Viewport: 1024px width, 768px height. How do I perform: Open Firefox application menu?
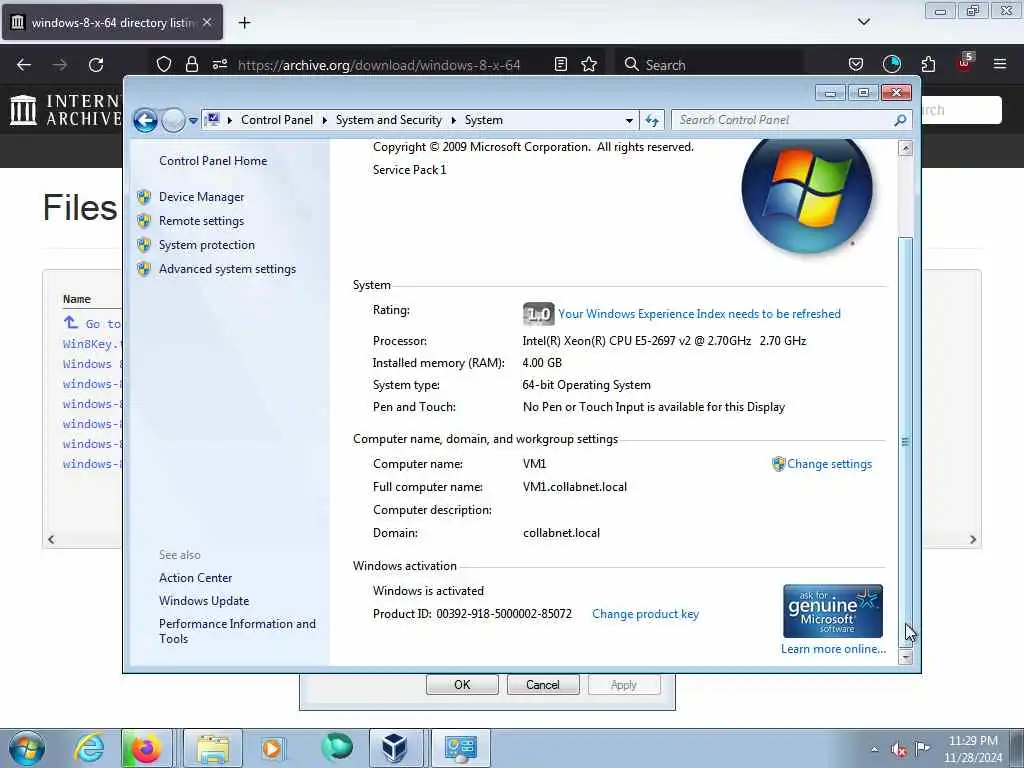tap(1000, 64)
